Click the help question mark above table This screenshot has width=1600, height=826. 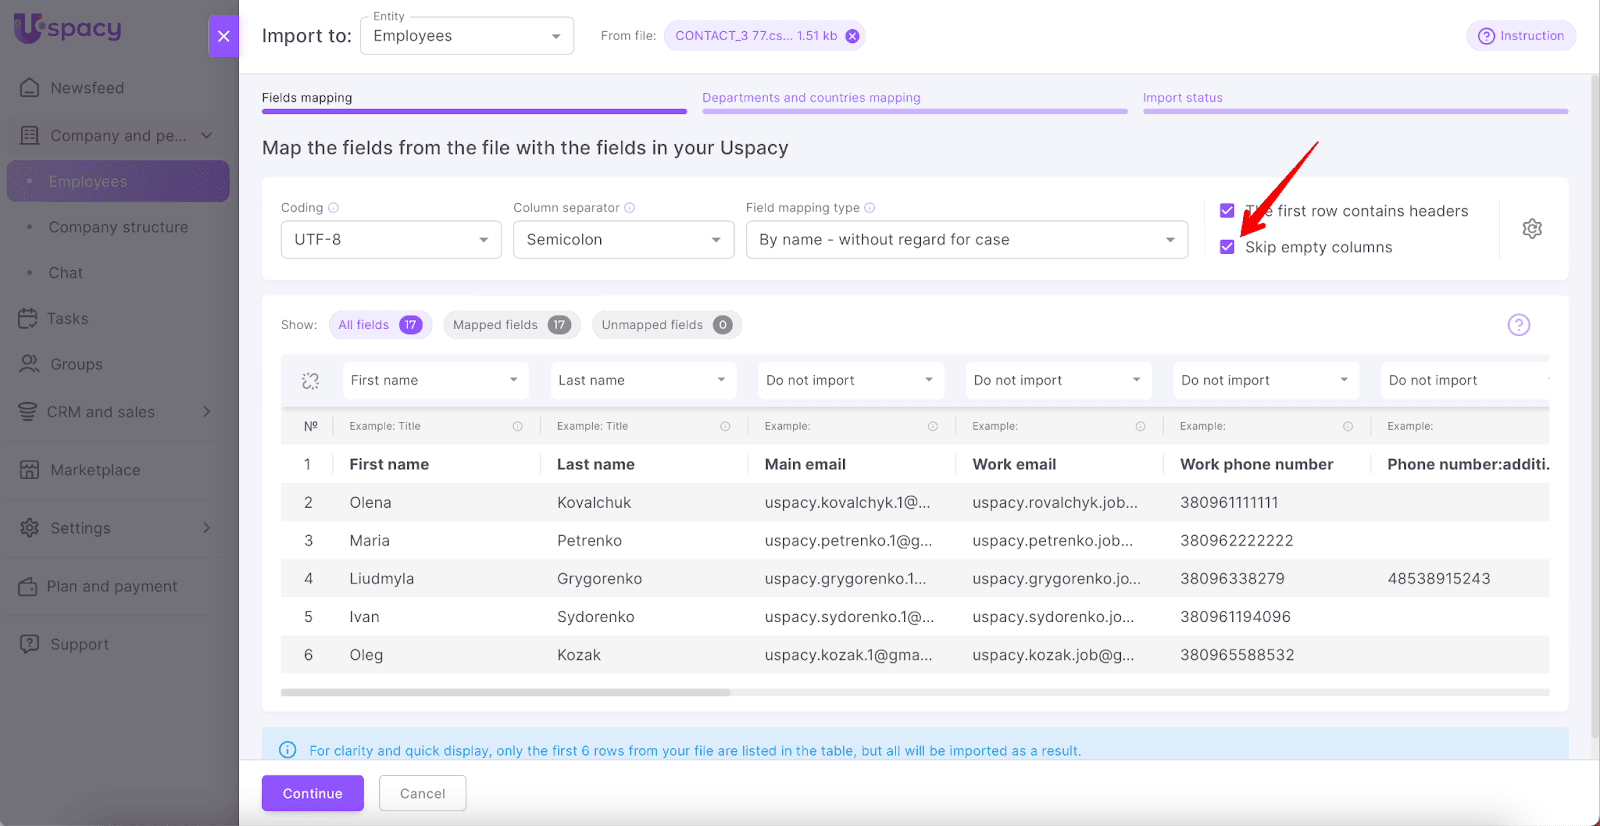coord(1518,325)
